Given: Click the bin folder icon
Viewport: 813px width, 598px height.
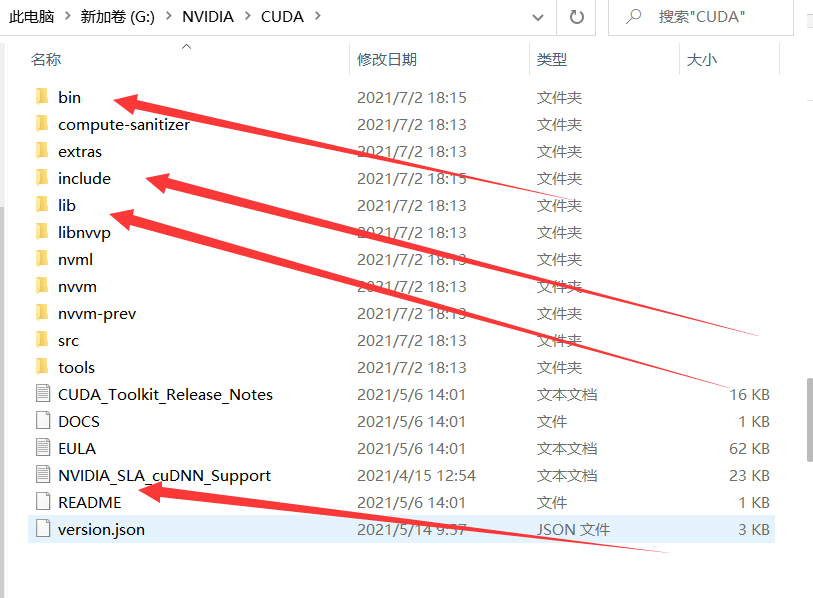Looking at the screenshot, I should click(x=43, y=96).
